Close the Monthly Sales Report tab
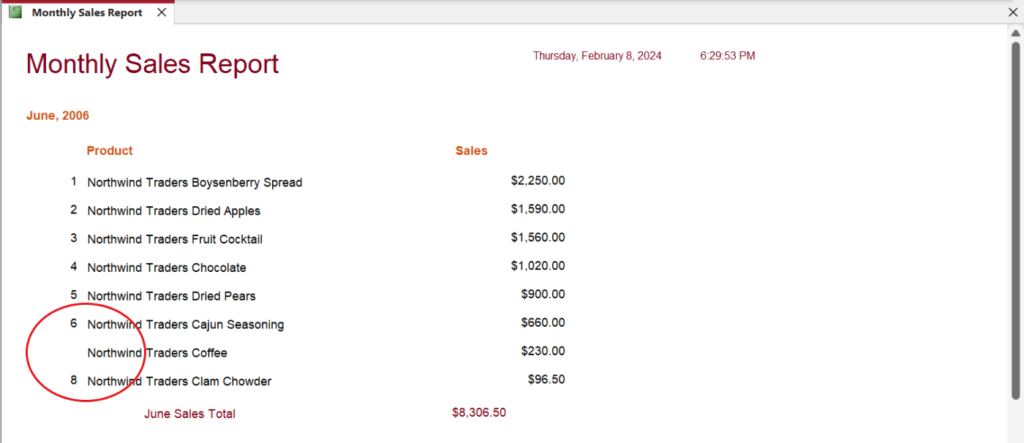 coord(162,13)
